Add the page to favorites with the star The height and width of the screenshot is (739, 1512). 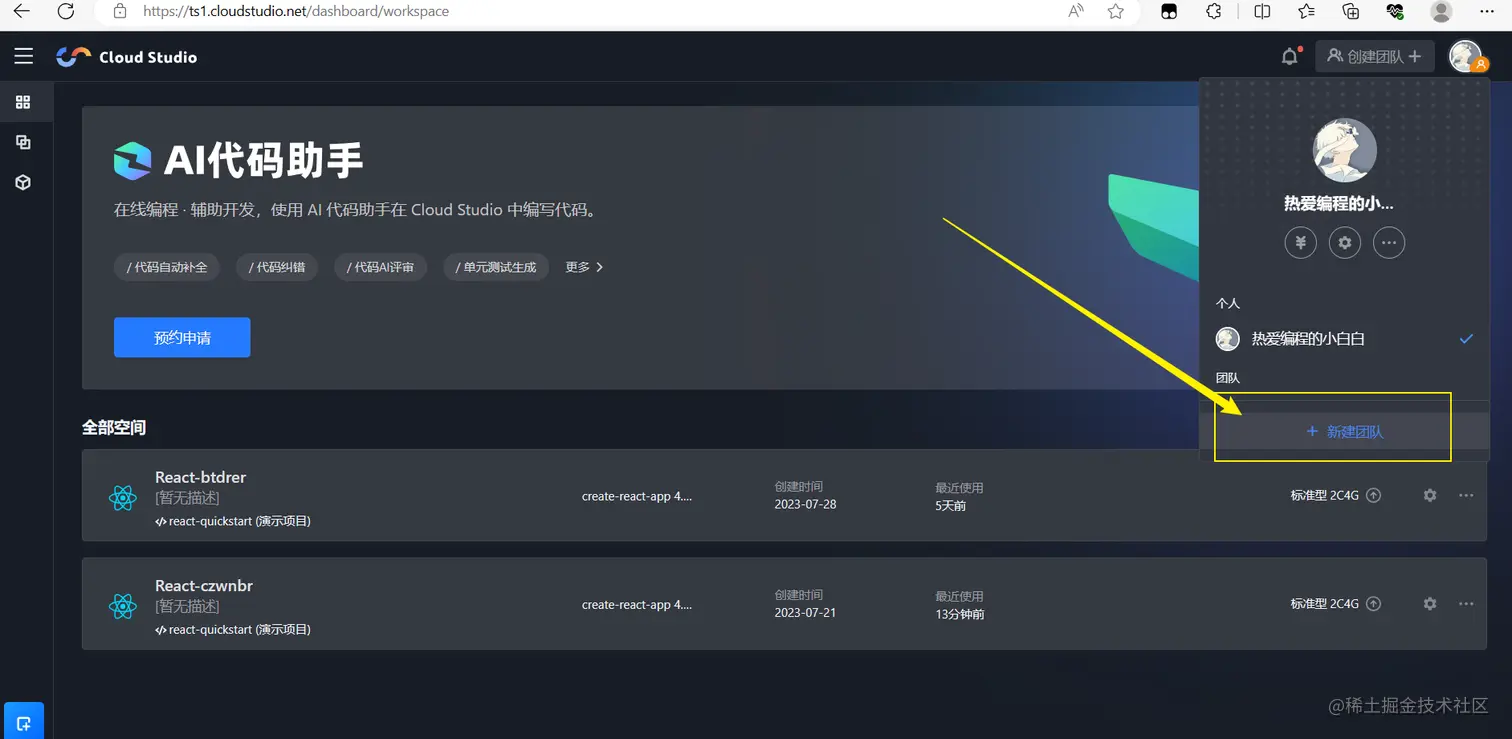tap(1116, 12)
